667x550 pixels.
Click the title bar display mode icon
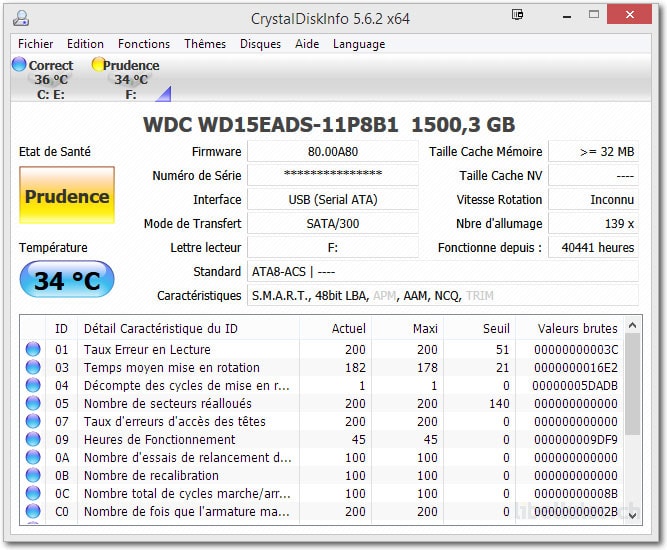517,15
